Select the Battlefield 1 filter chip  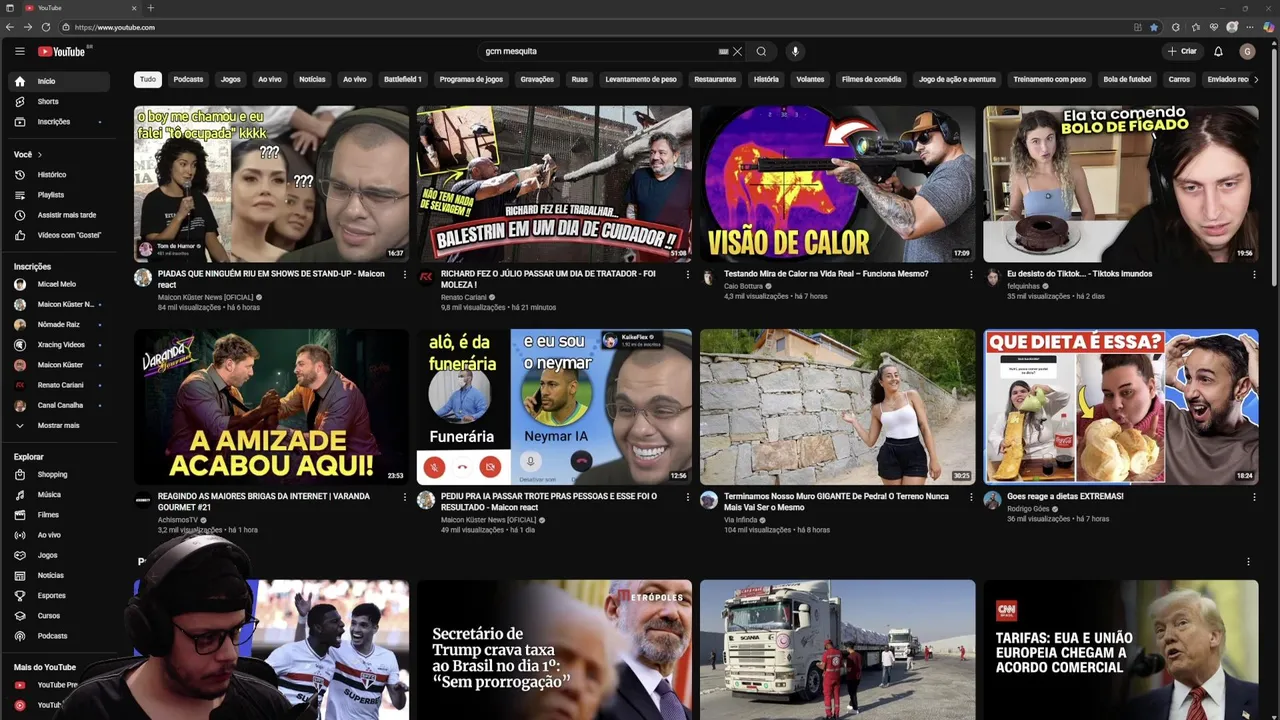[403, 79]
